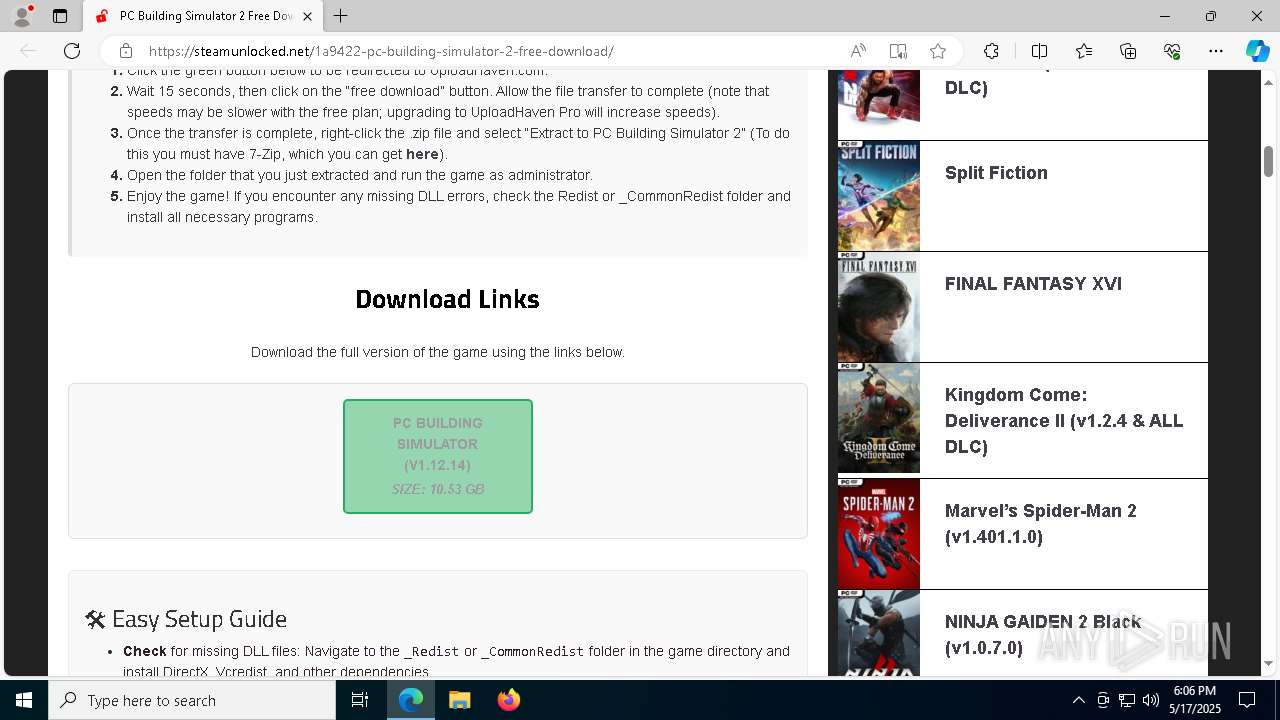The height and width of the screenshot is (720, 1280).
Task: Open network tray icon
Action: pos(1127,700)
